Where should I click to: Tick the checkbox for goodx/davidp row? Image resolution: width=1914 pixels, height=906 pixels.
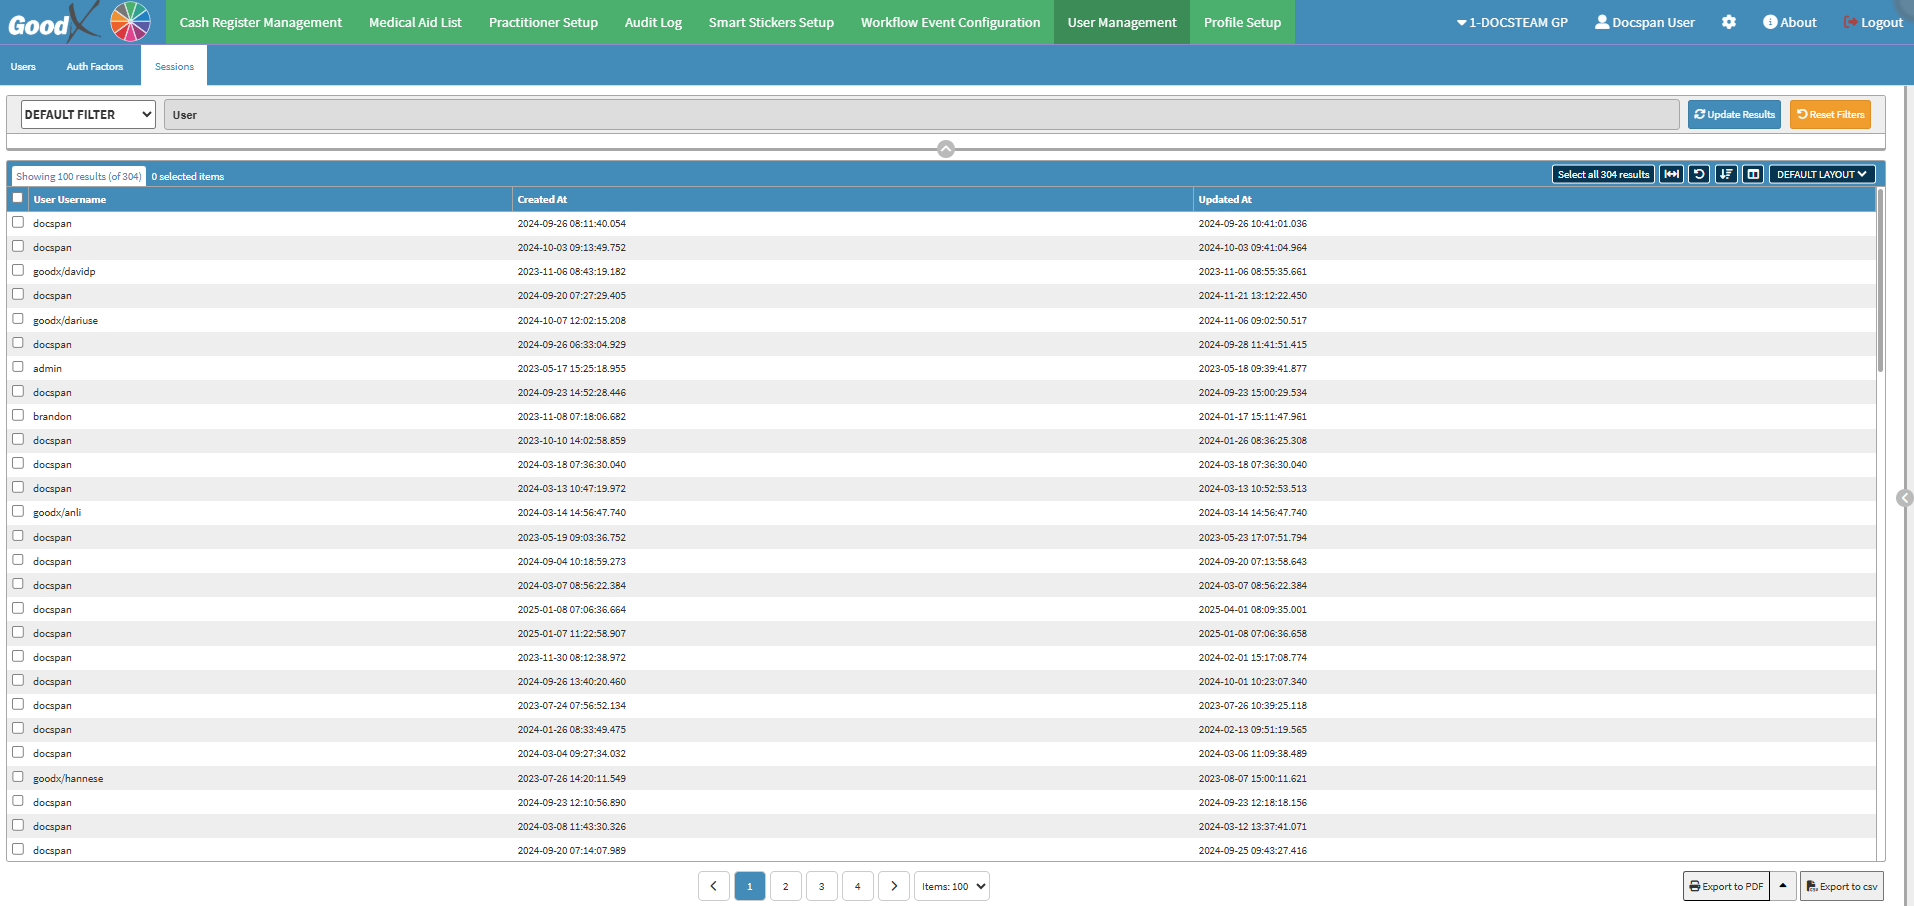coord(18,270)
